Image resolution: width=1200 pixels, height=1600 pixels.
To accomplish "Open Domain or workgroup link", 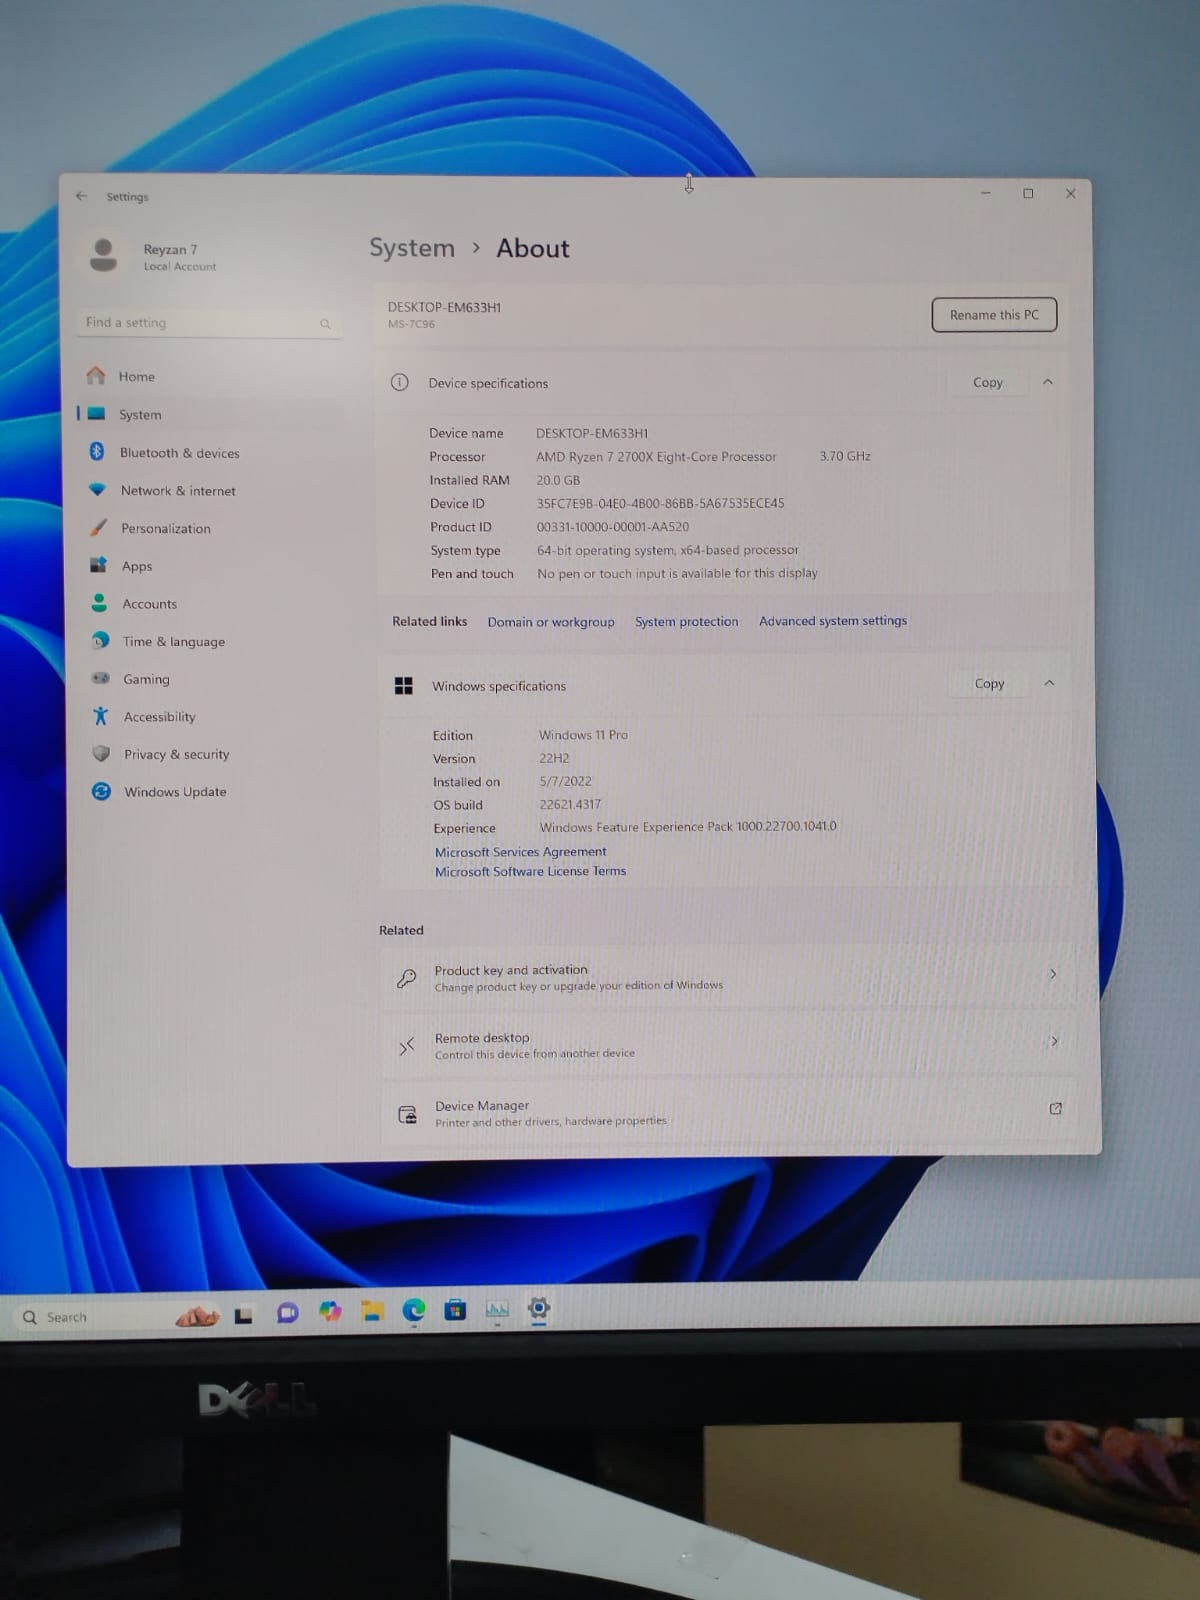I will (551, 621).
